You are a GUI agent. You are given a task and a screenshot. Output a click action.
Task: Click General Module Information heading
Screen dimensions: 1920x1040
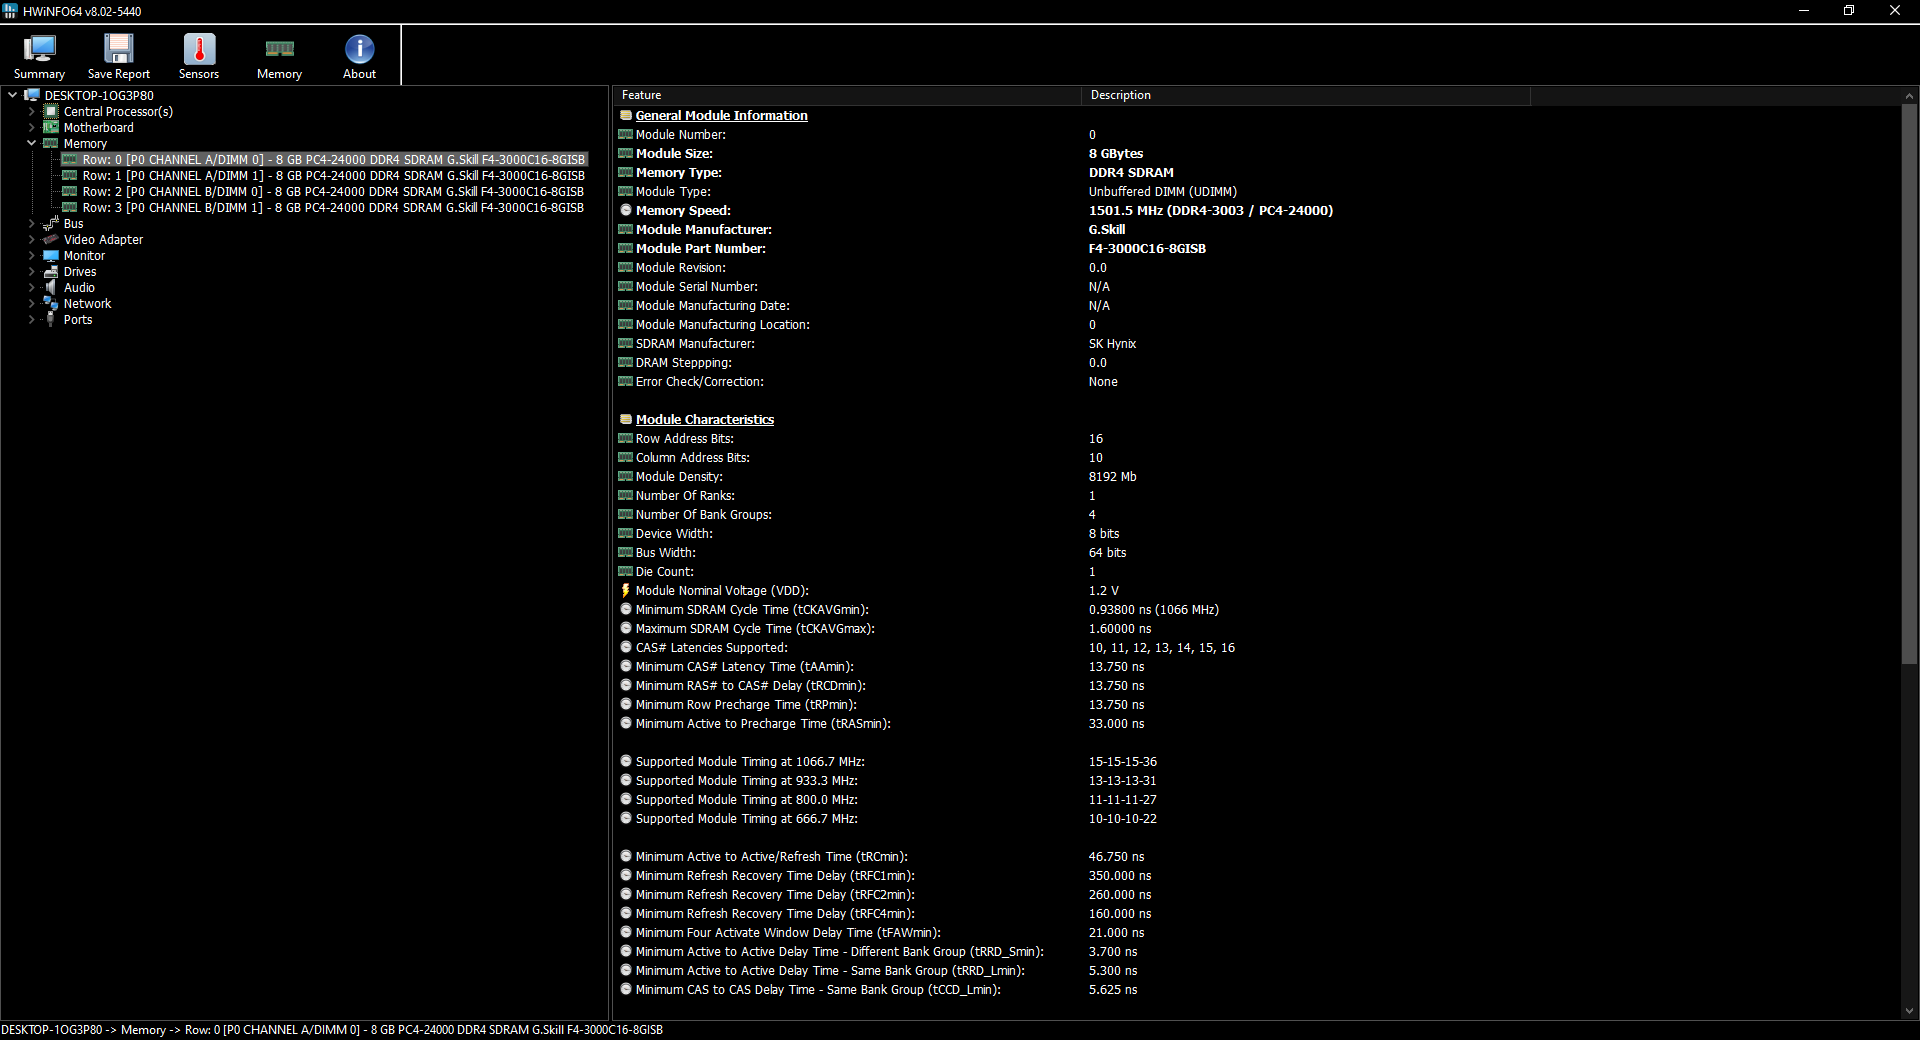click(721, 115)
